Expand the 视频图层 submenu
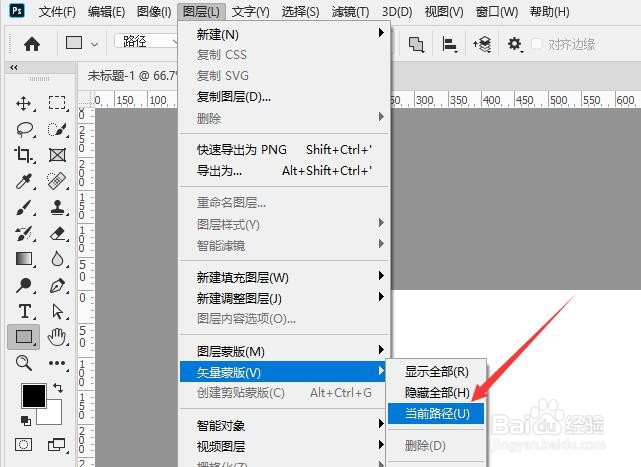The width and height of the screenshot is (641, 467). (285, 446)
